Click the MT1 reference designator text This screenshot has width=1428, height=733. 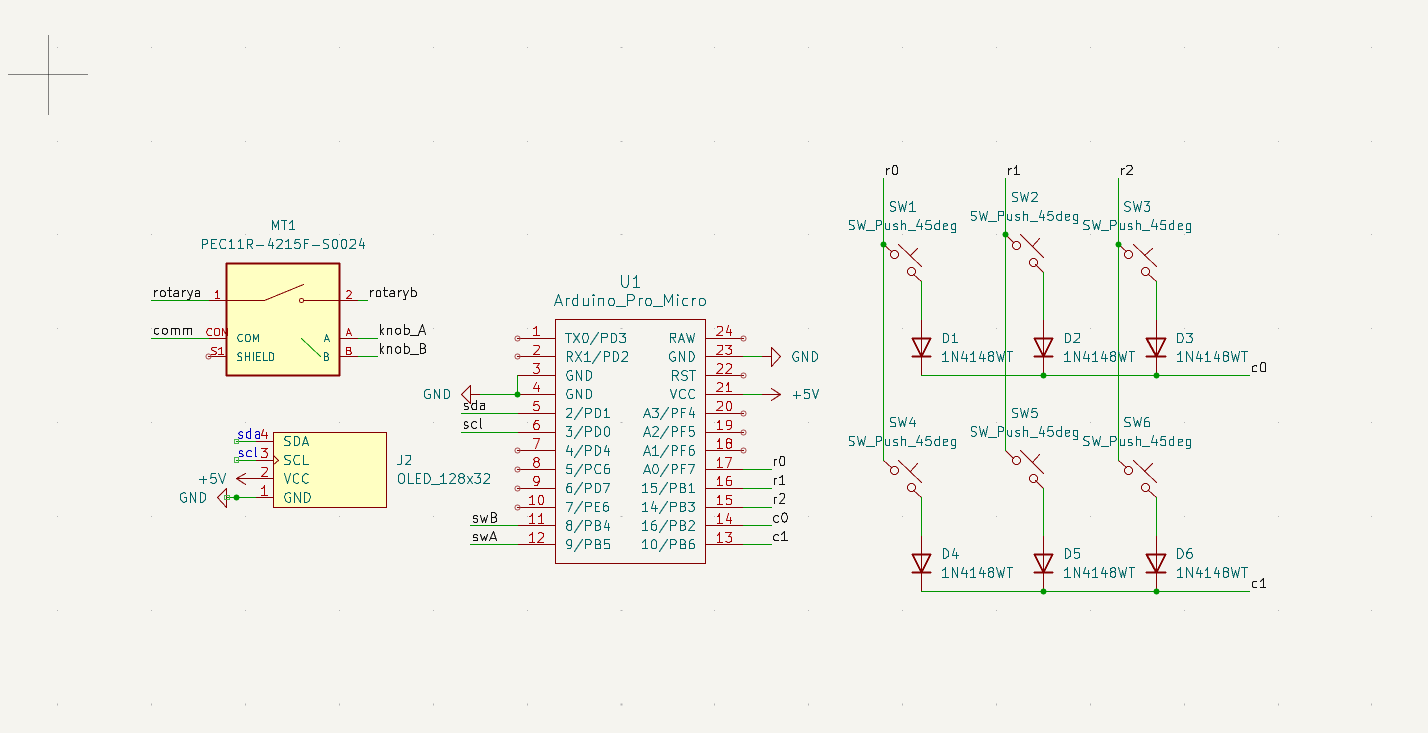[x=283, y=226]
